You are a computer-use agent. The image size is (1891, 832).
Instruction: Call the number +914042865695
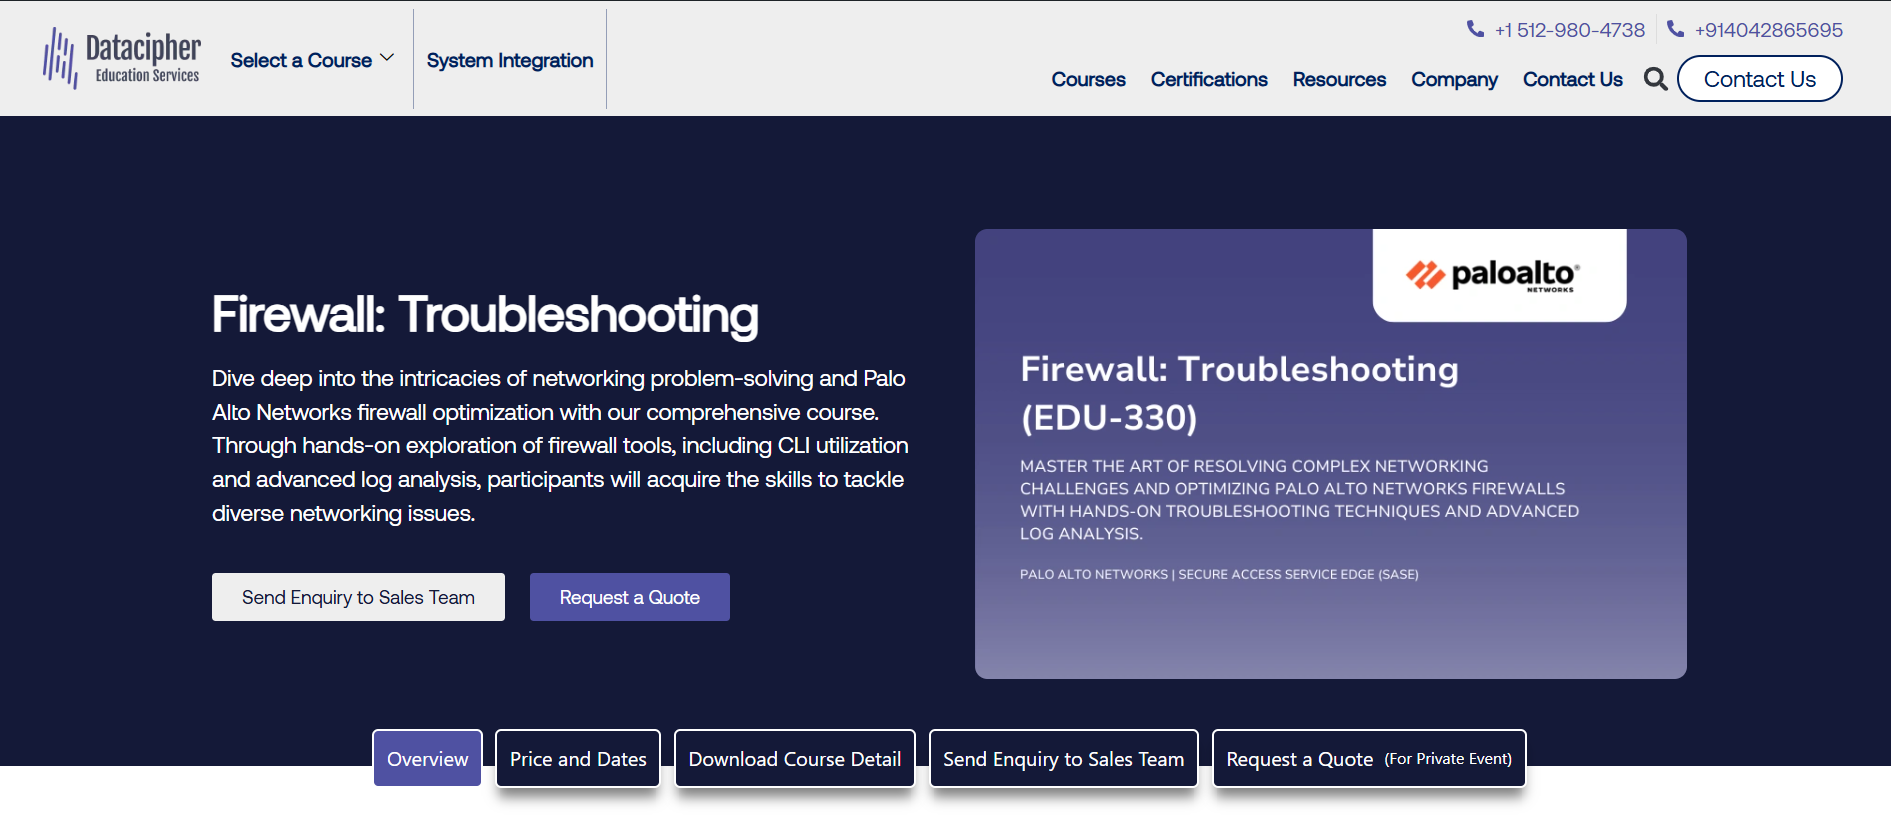tap(1768, 30)
